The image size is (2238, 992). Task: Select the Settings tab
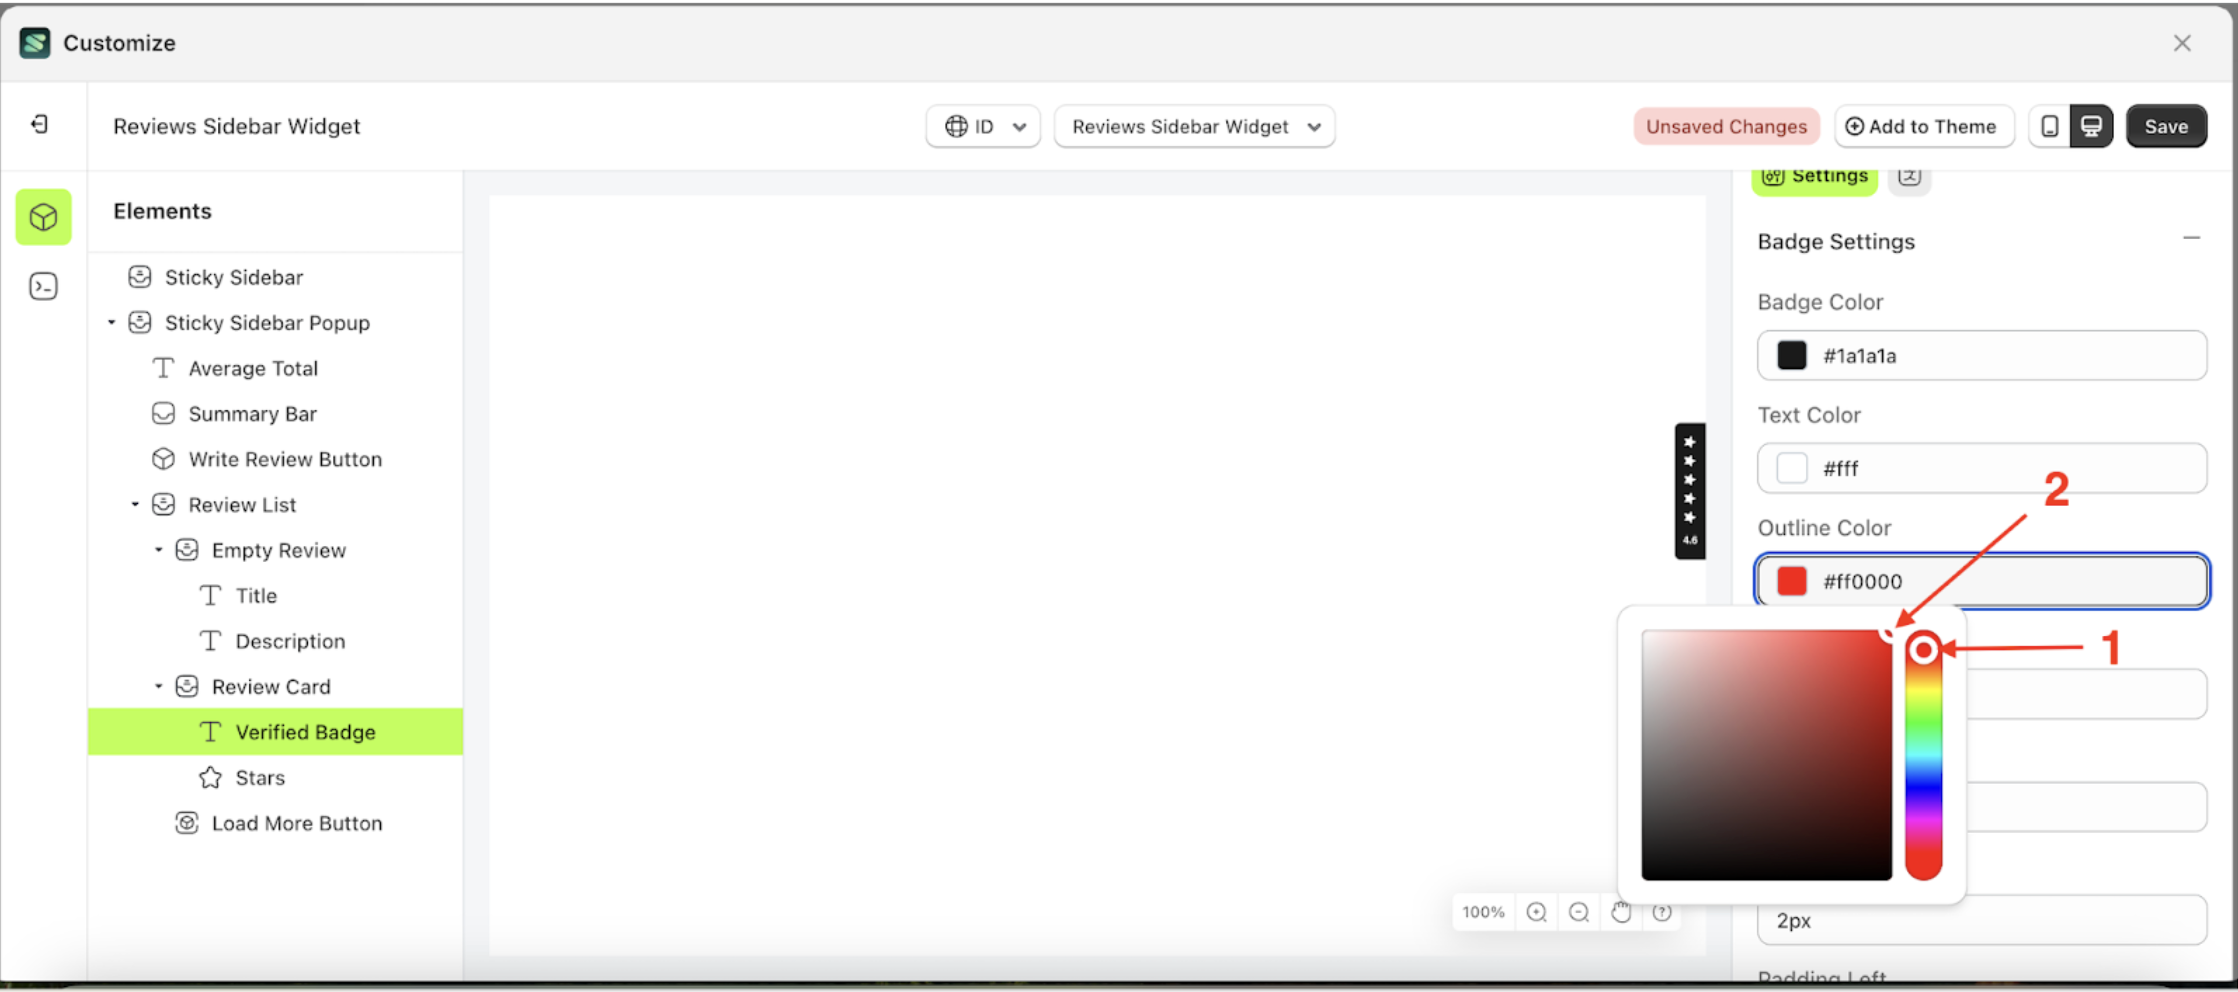pos(1814,176)
